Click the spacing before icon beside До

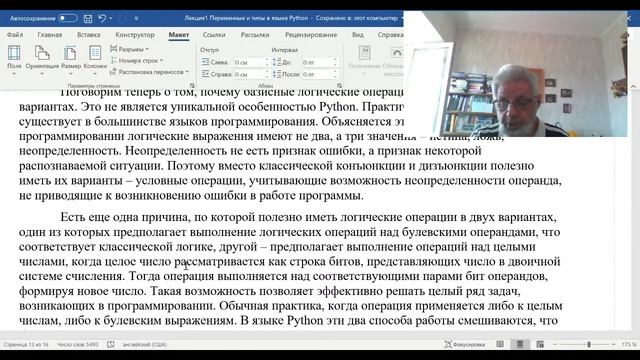pyautogui.click(x=277, y=62)
